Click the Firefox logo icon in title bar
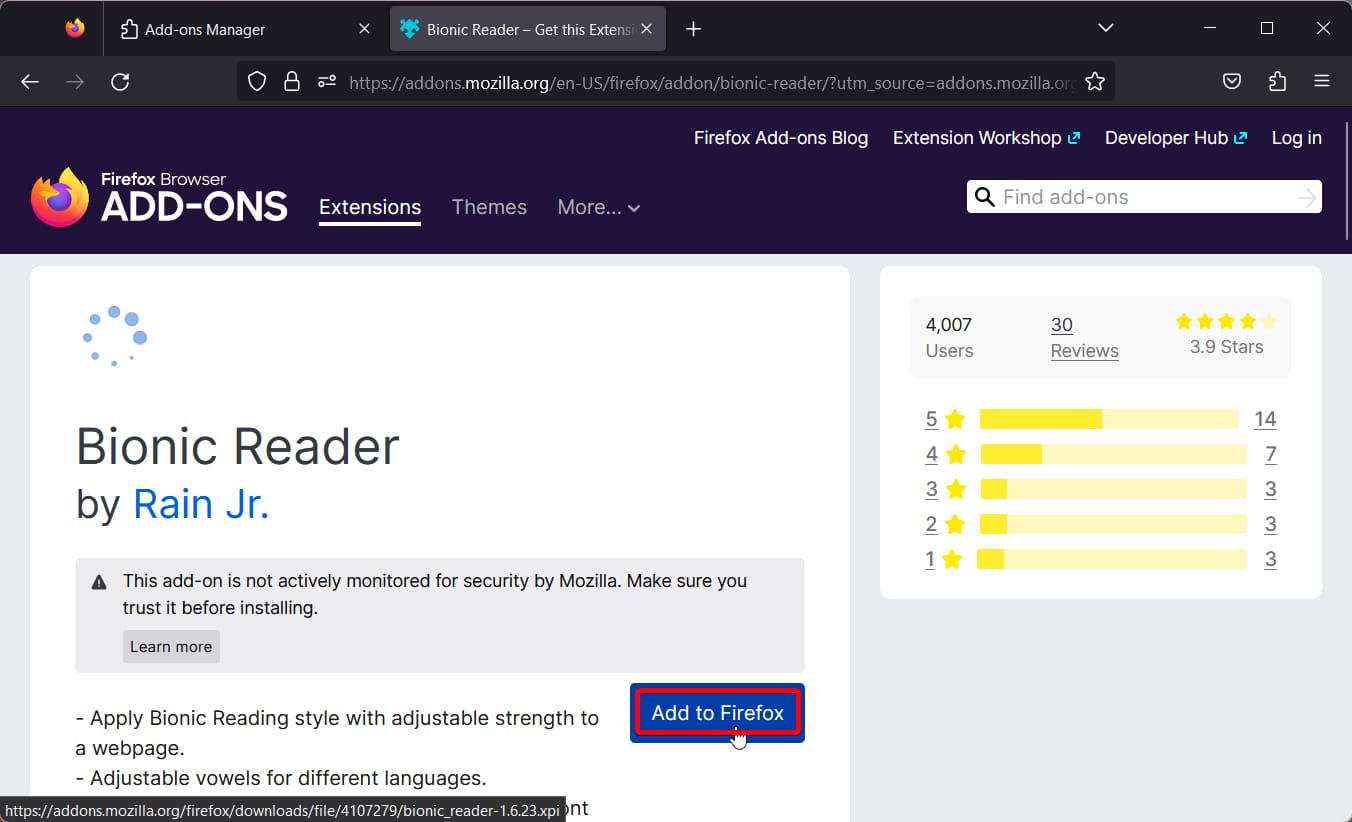Viewport: 1352px width, 822px height. 75,29
